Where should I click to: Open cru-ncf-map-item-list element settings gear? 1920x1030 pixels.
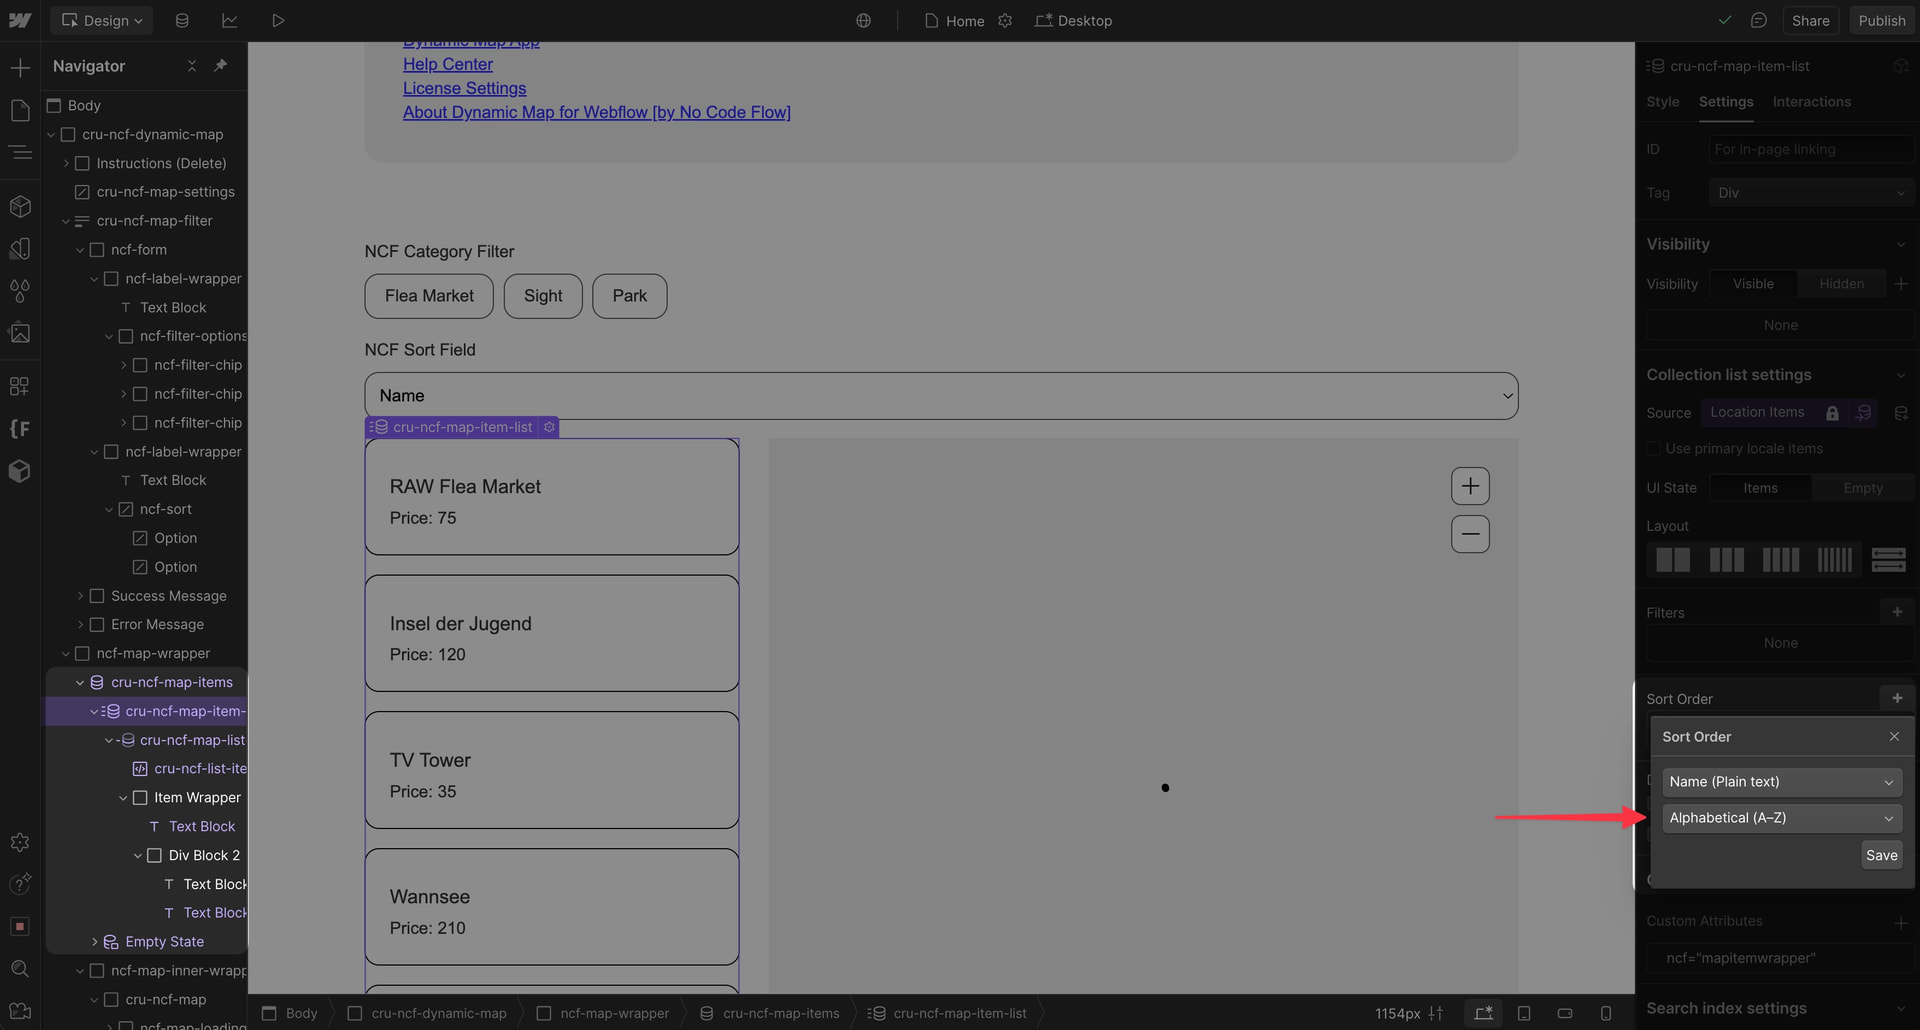click(549, 427)
